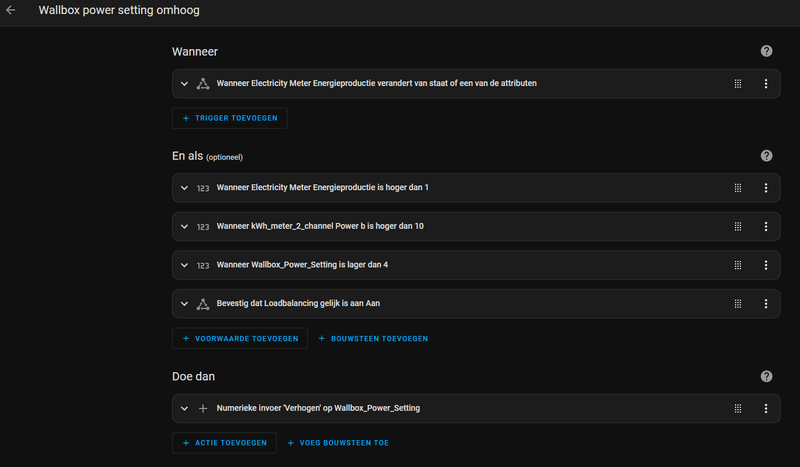Expand the Energieproductie hoger dan 1 condition
Image resolution: width=800 pixels, height=467 pixels.
click(184, 188)
